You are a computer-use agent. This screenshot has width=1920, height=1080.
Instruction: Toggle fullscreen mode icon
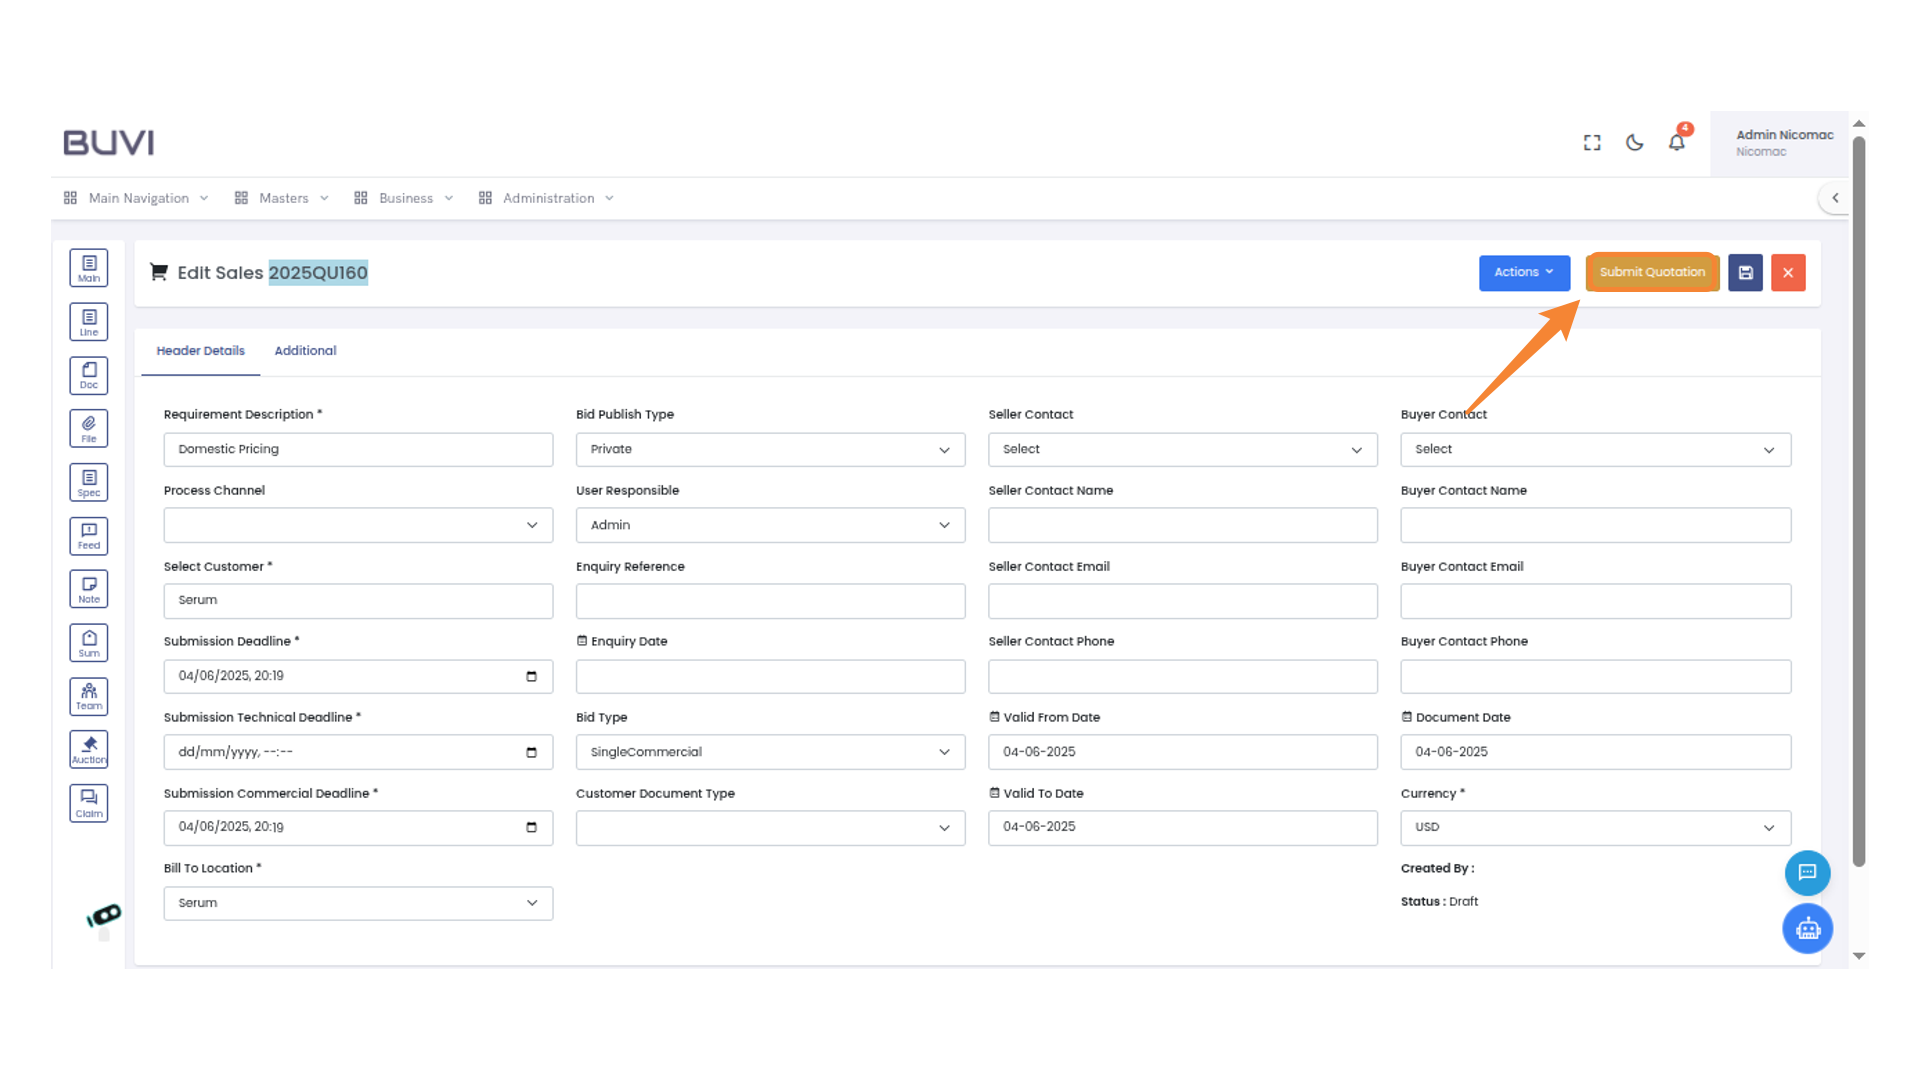(1592, 143)
